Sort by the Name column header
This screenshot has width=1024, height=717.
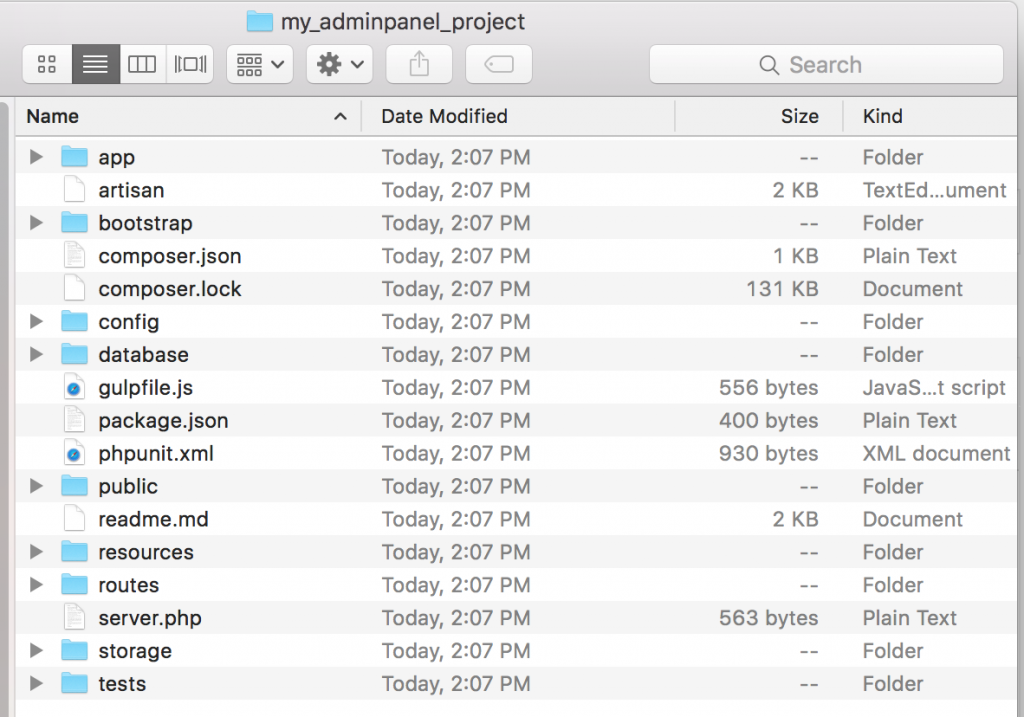coord(188,116)
